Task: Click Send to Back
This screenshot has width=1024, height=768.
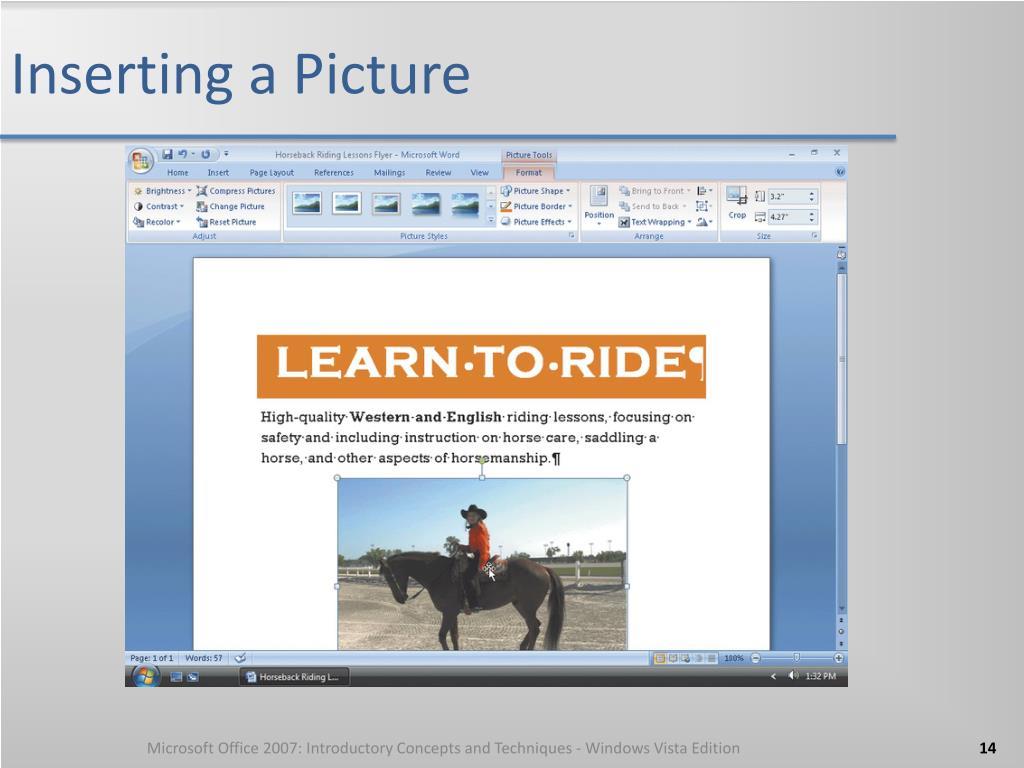Action: point(652,206)
